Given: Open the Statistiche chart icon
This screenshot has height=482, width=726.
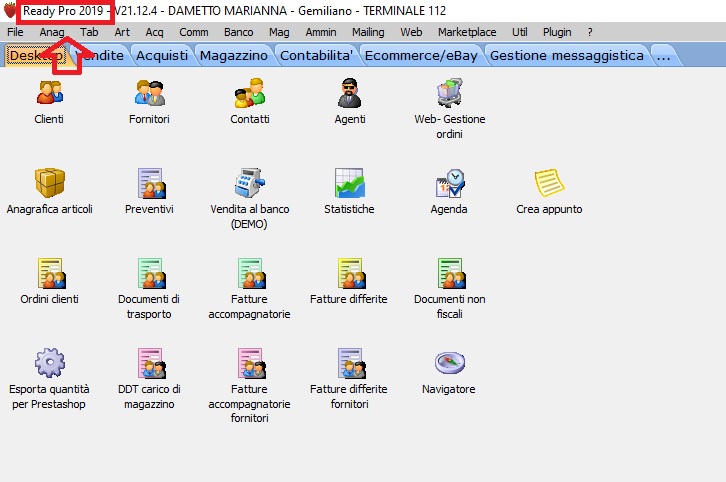Looking at the screenshot, I should tap(350, 182).
